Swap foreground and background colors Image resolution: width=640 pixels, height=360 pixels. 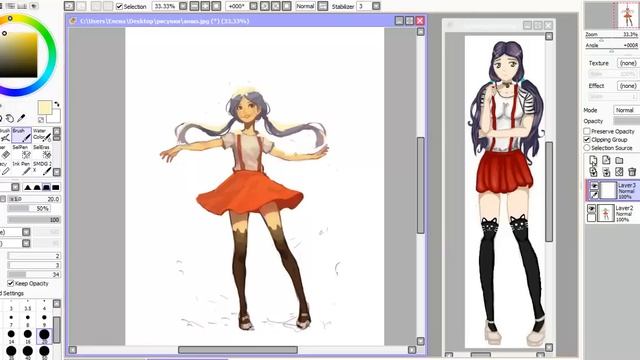coord(57,104)
